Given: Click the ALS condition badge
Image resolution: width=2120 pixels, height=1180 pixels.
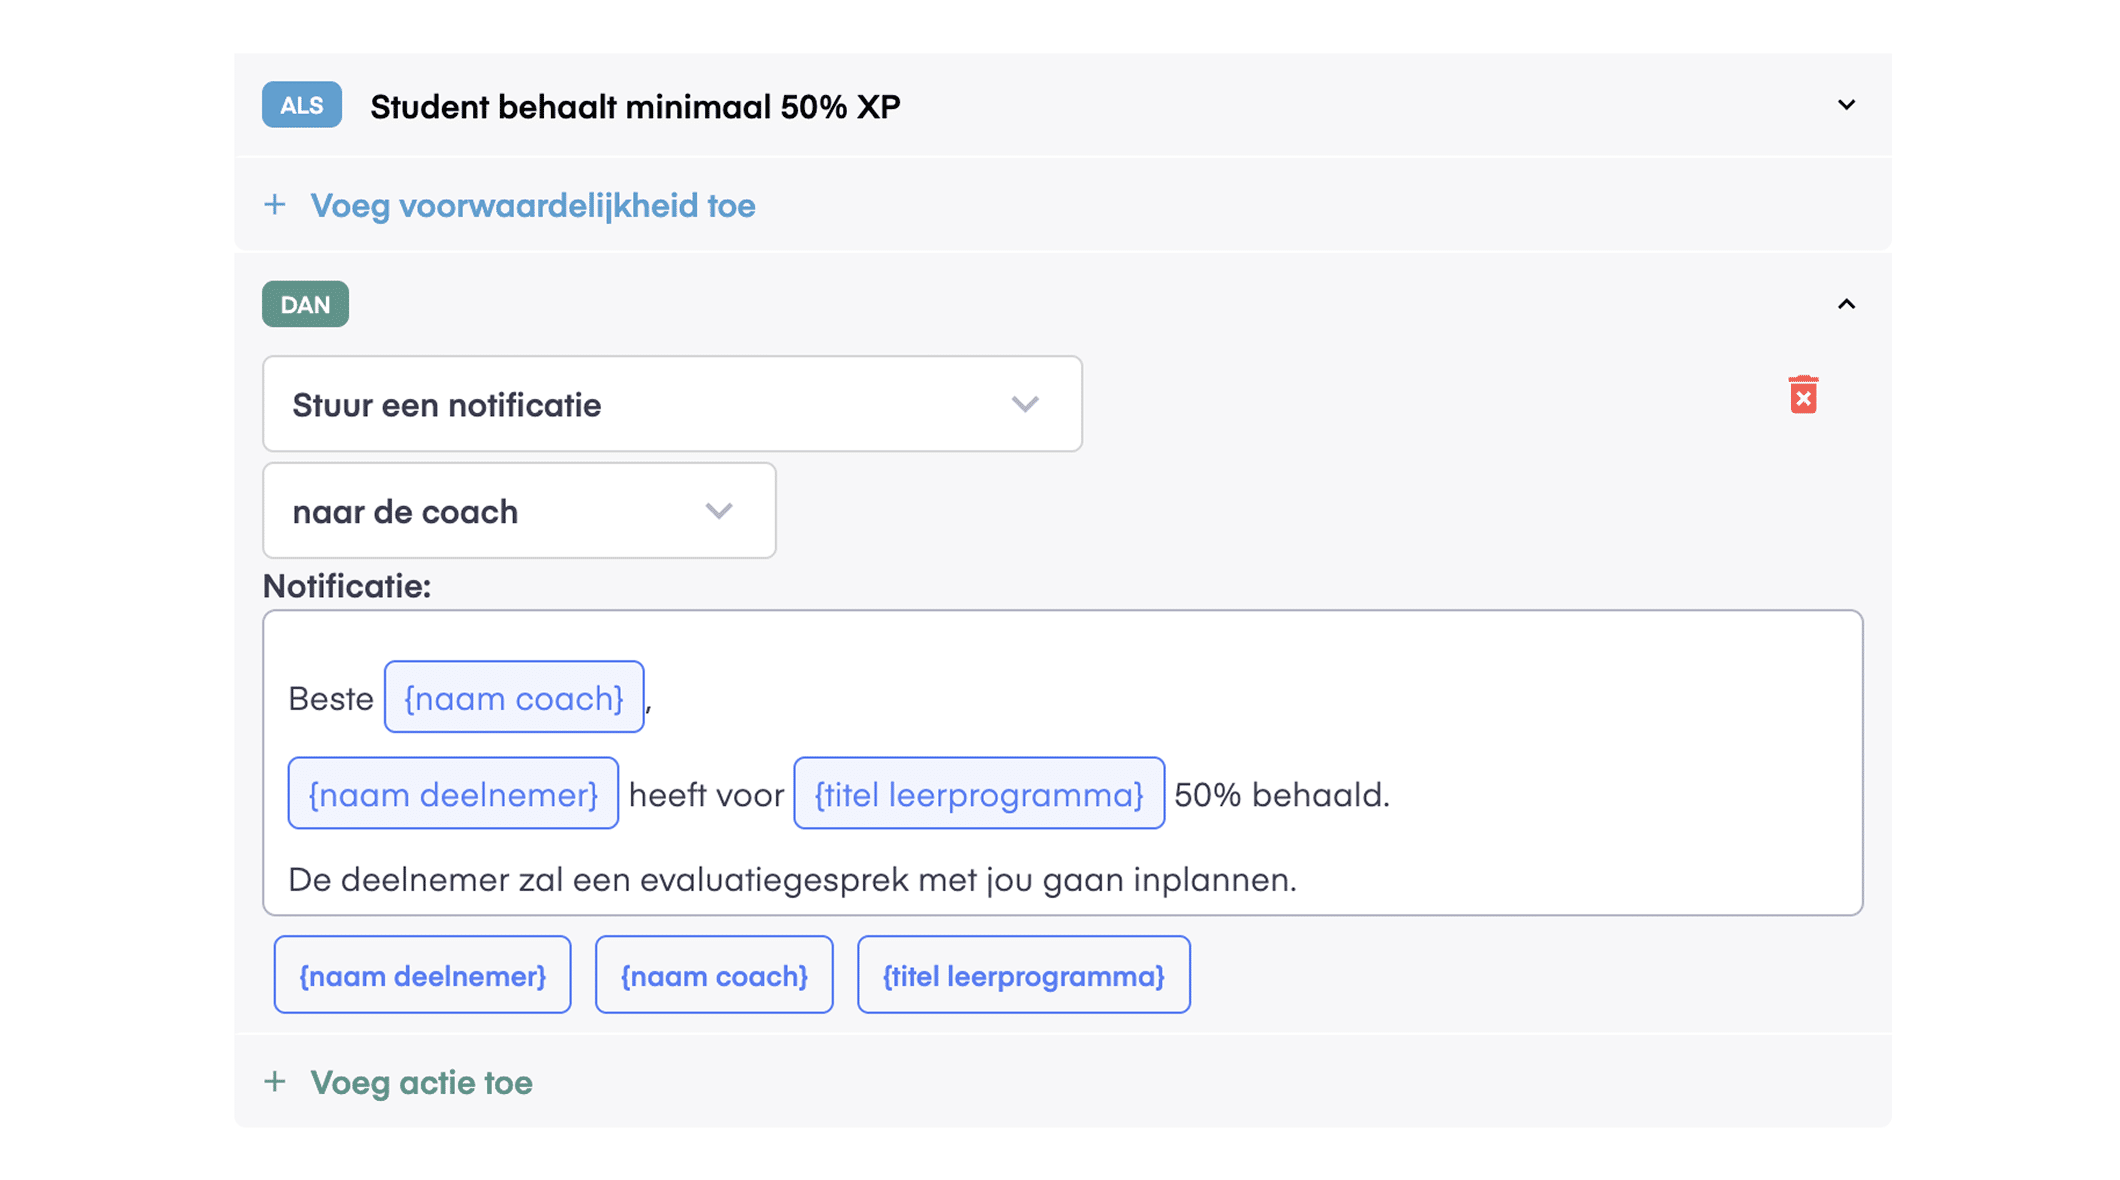Looking at the screenshot, I should [302, 105].
